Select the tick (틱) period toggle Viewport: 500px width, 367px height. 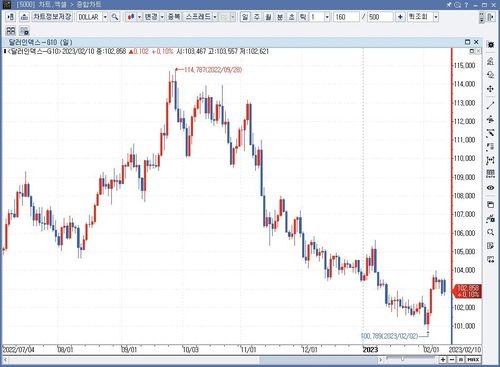click(x=303, y=17)
